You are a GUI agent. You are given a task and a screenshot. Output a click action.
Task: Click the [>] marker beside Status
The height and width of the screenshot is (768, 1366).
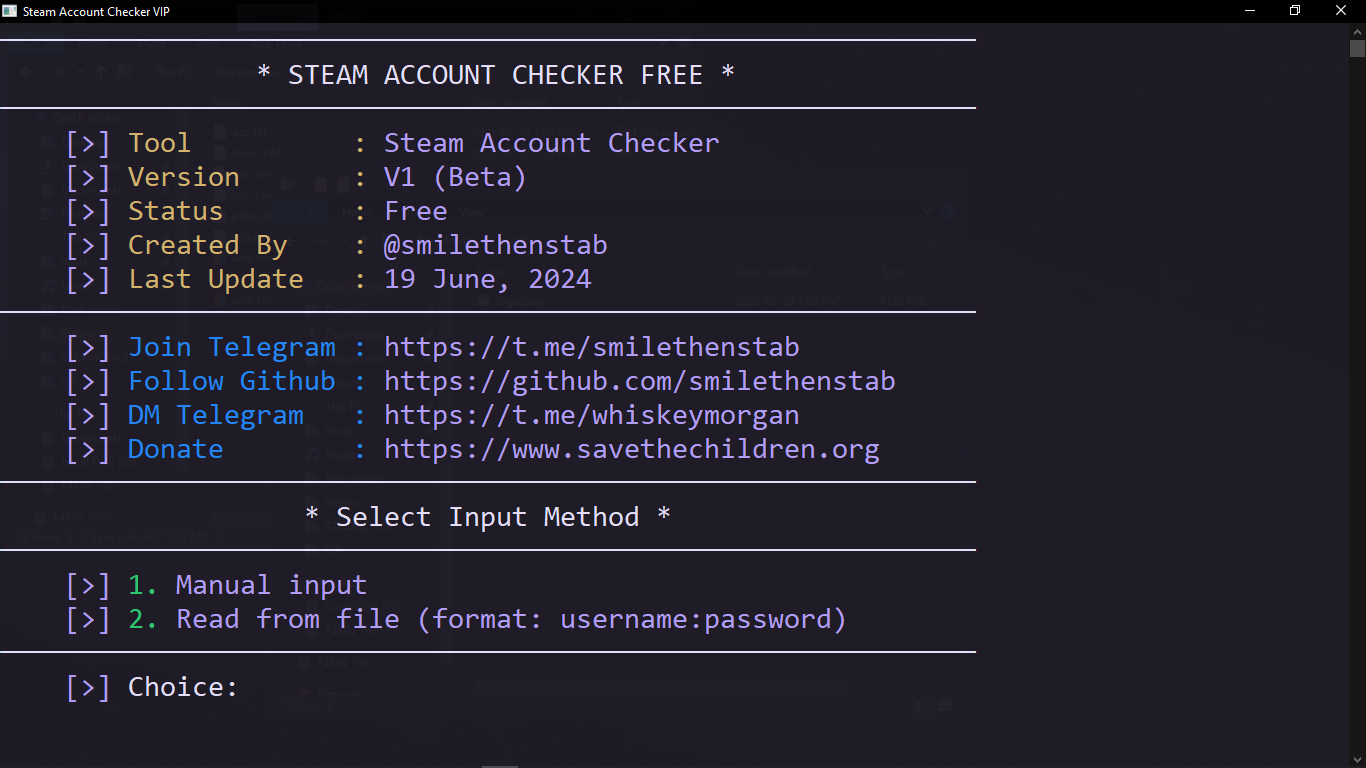coord(88,211)
